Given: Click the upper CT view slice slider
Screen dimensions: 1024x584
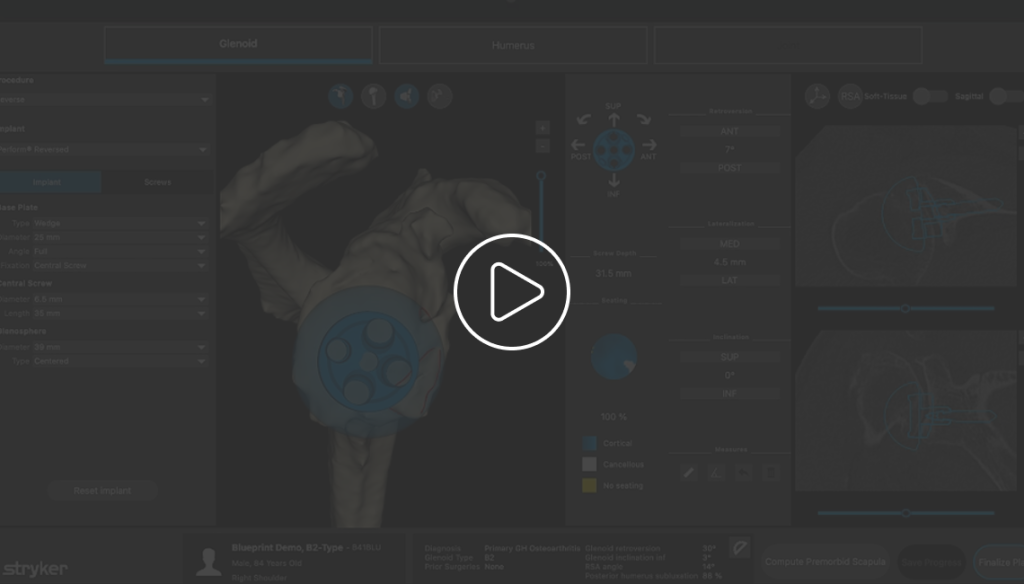Looking at the screenshot, I should (x=905, y=308).
